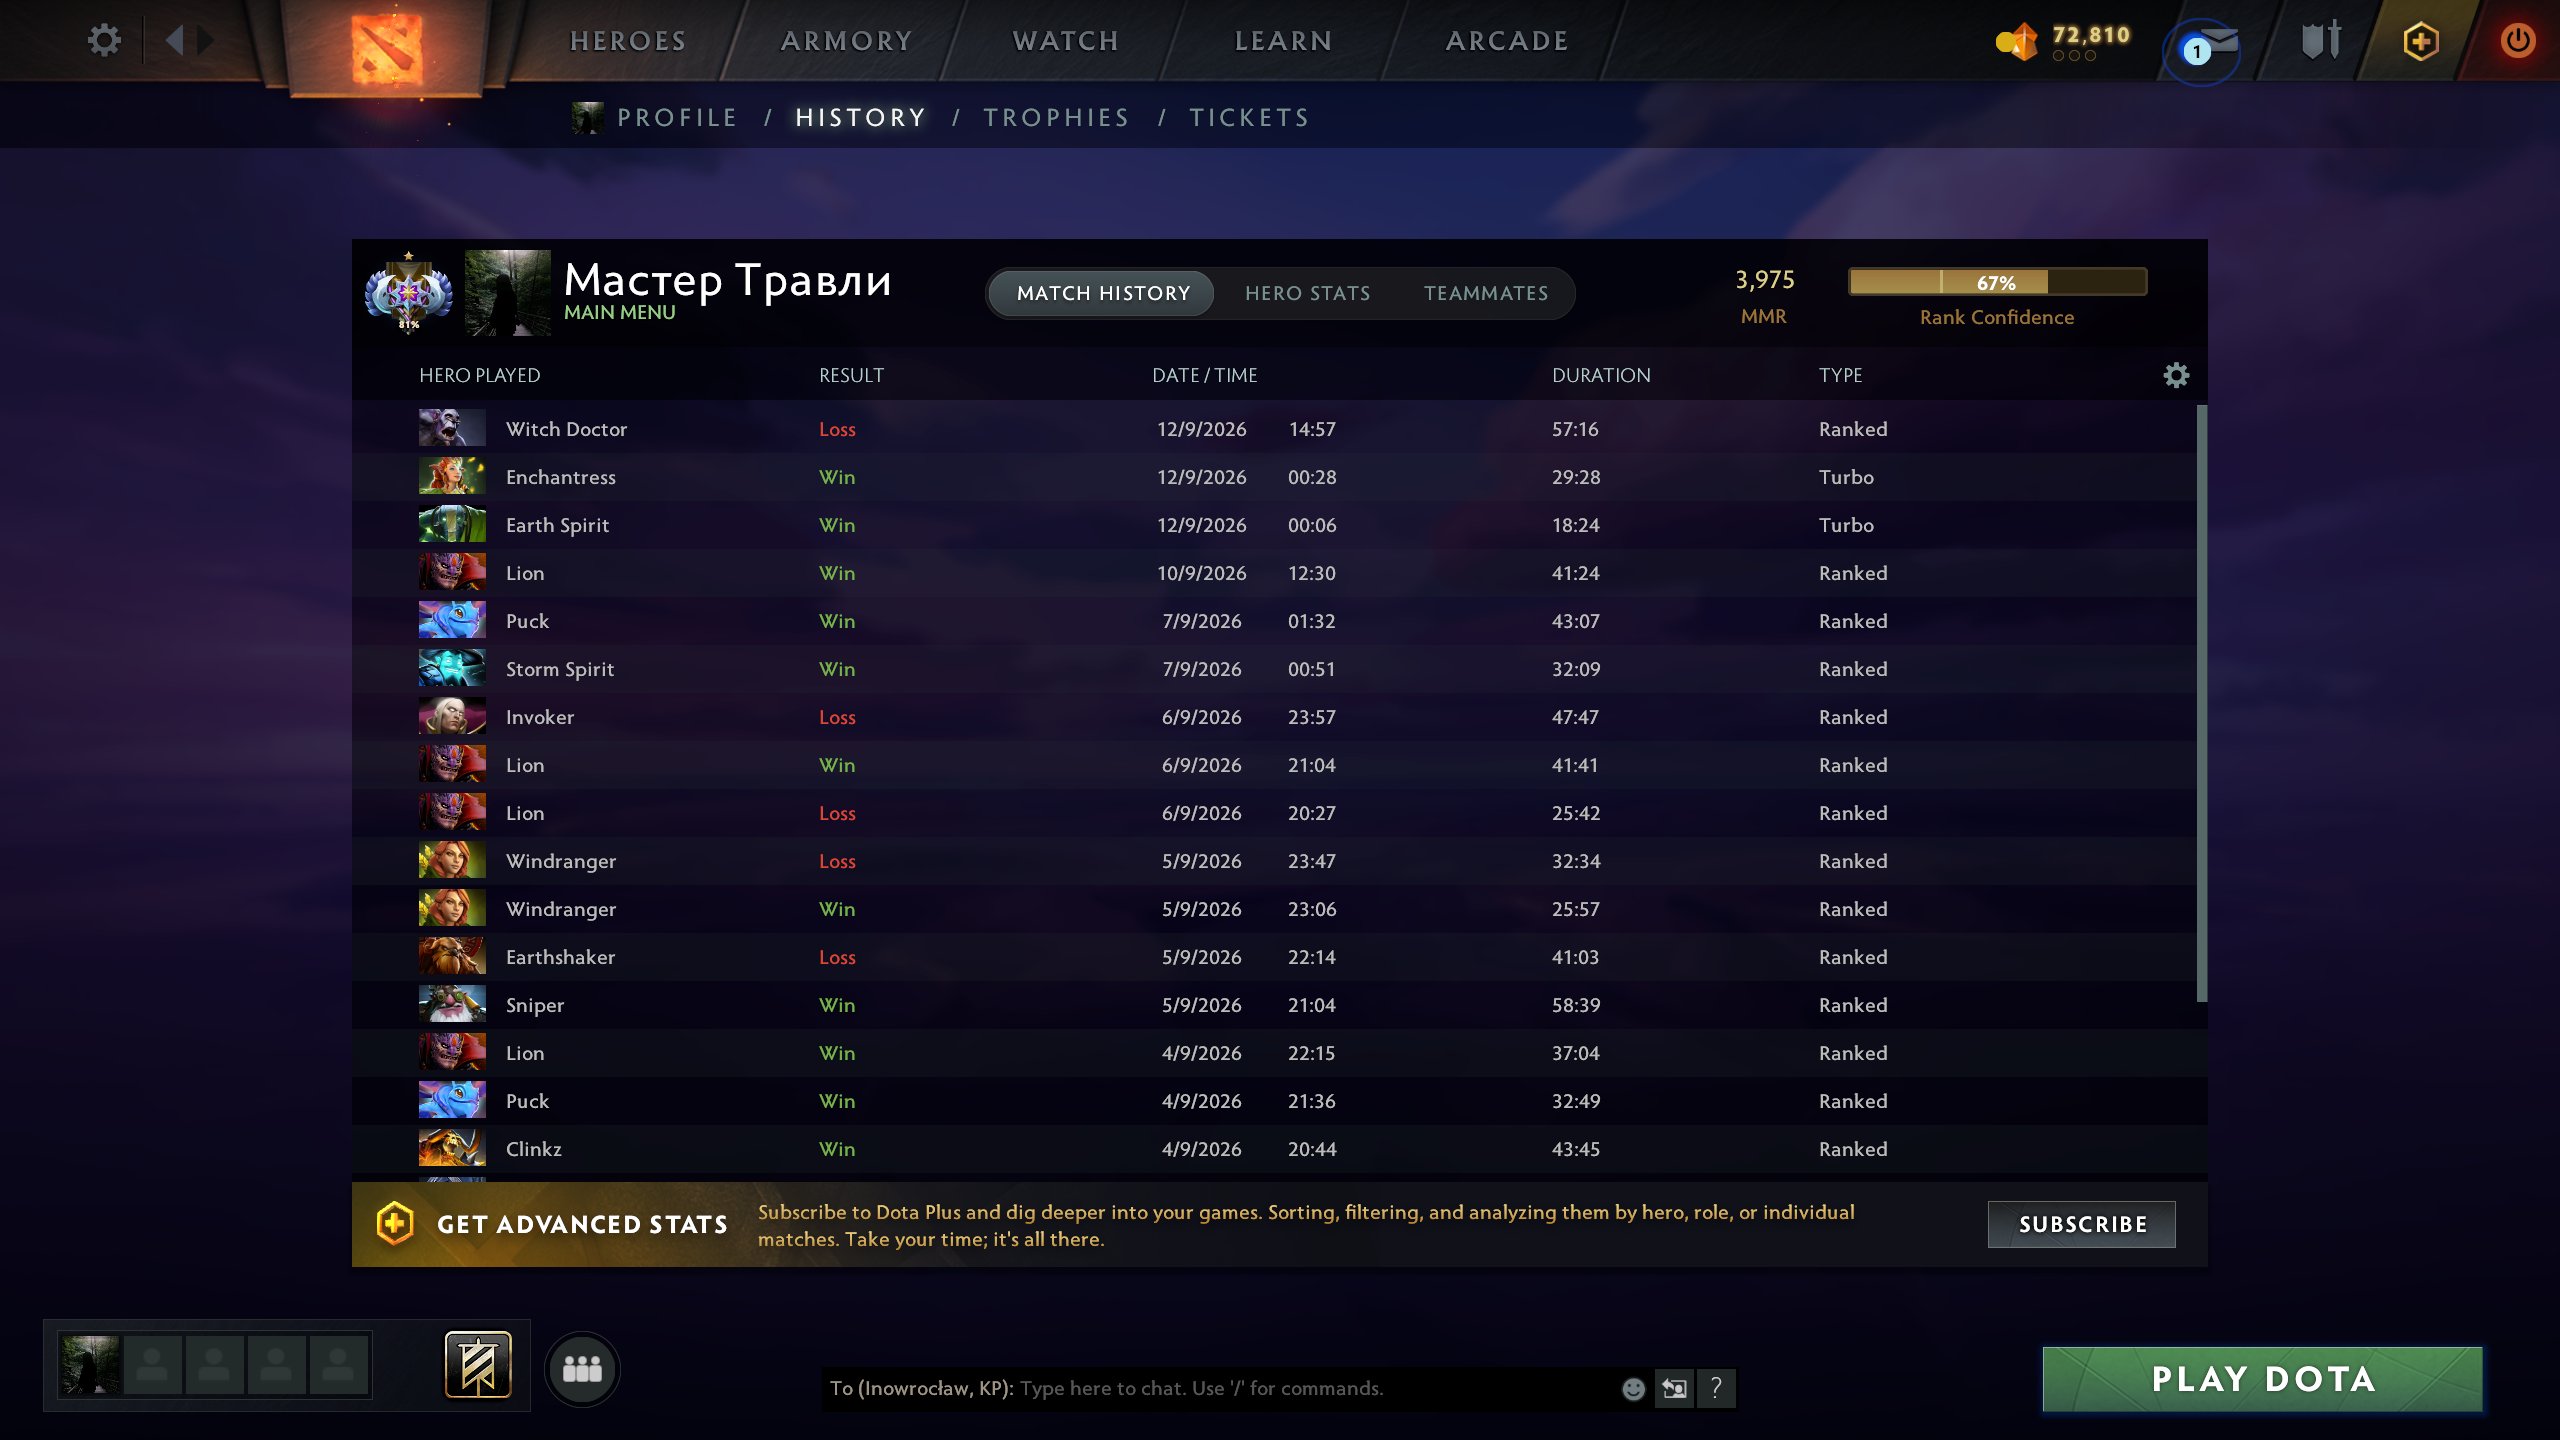Viewport: 2560px width, 1440px height.
Task: Click the Subscribe button
Action: coord(2082,1224)
